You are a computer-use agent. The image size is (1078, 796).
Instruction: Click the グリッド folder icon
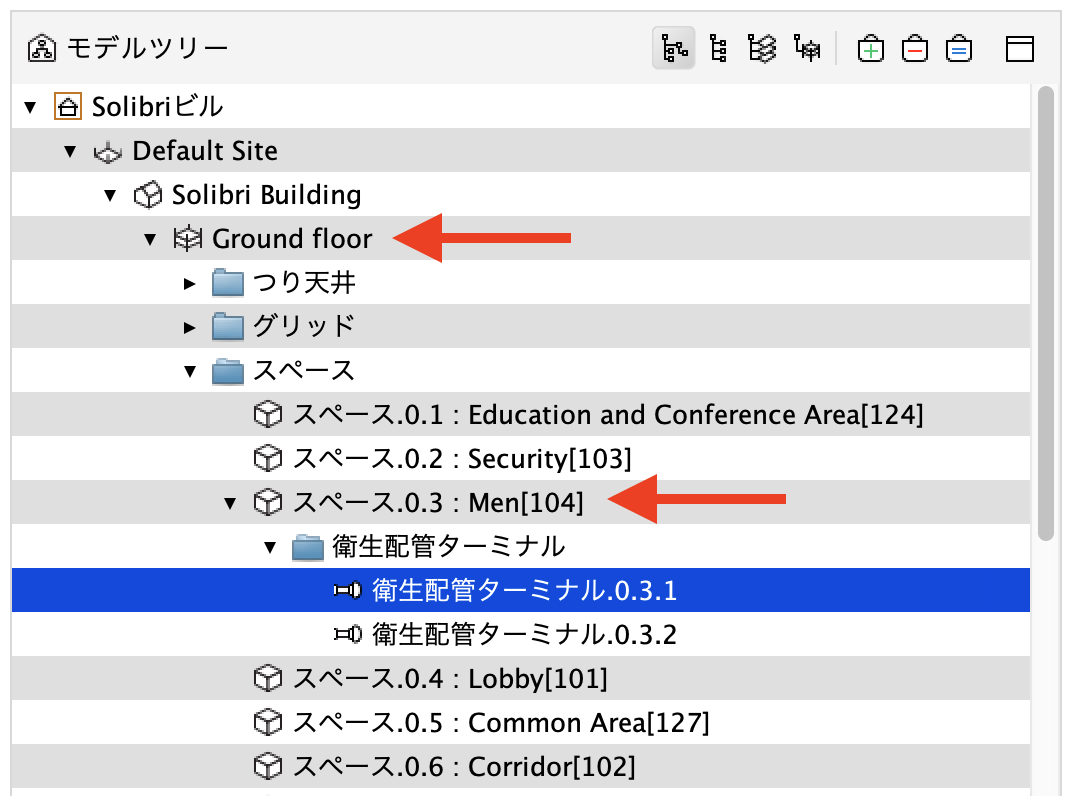(x=228, y=327)
